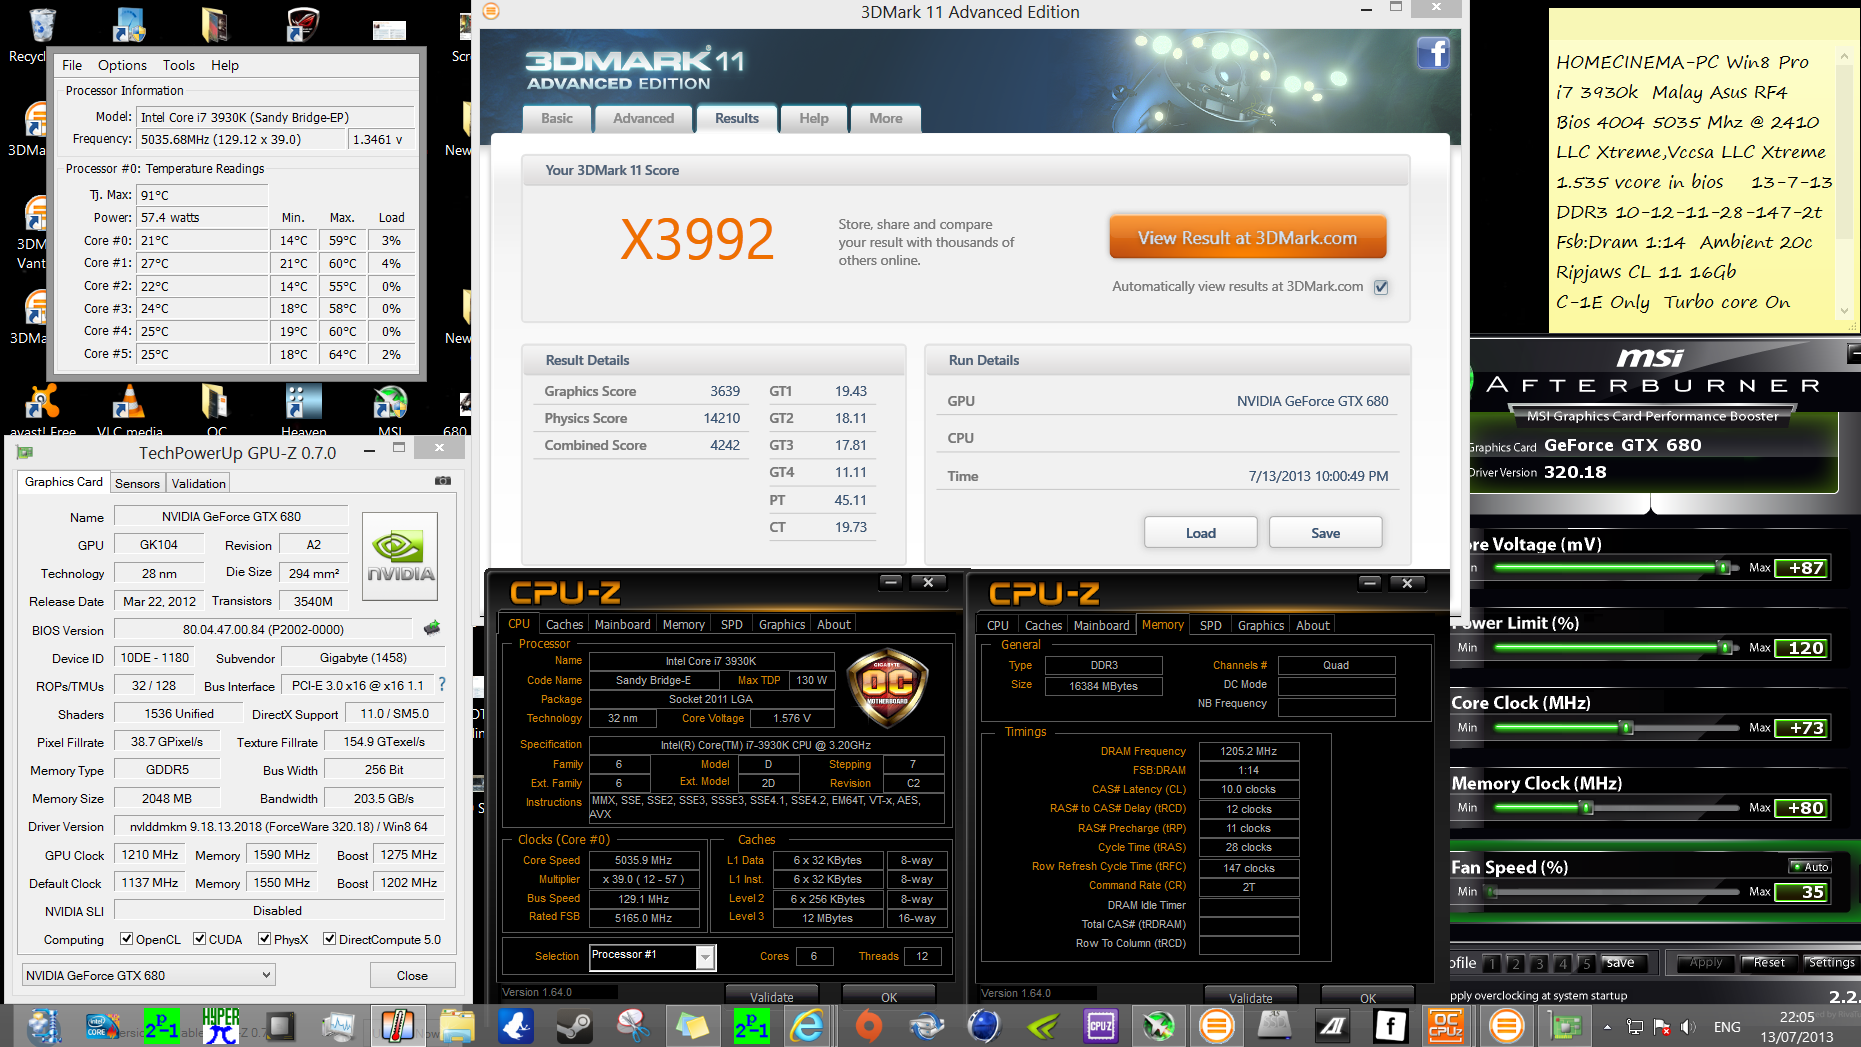1861x1047 pixels.
Task: Click Reset button in Afterburner
Action: tap(1768, 962)
